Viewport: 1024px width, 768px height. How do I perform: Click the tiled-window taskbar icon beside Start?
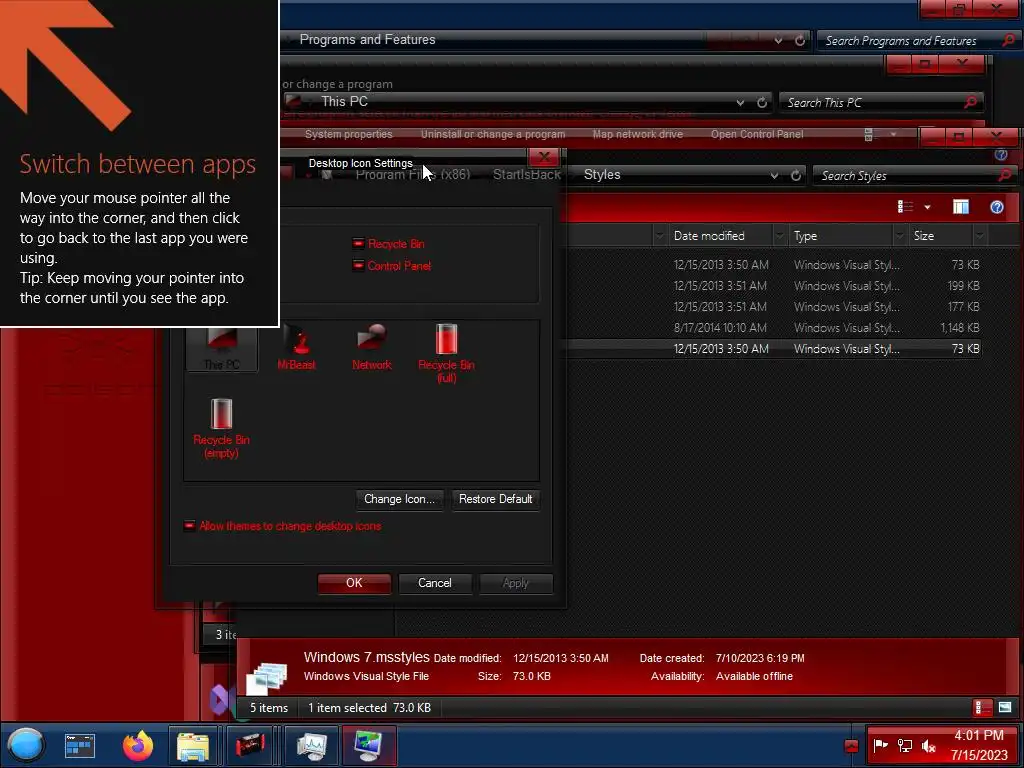tap(80, 746)
